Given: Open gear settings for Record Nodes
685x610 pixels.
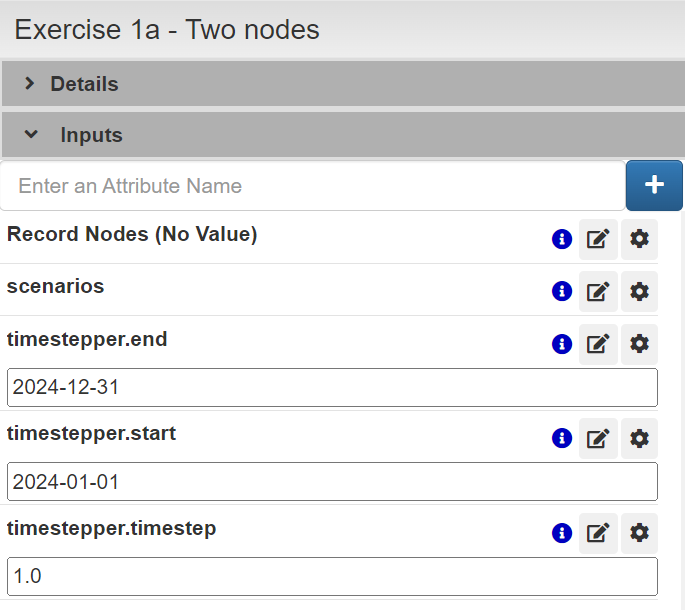Looking at the screenshot, I should pos(640,239).
